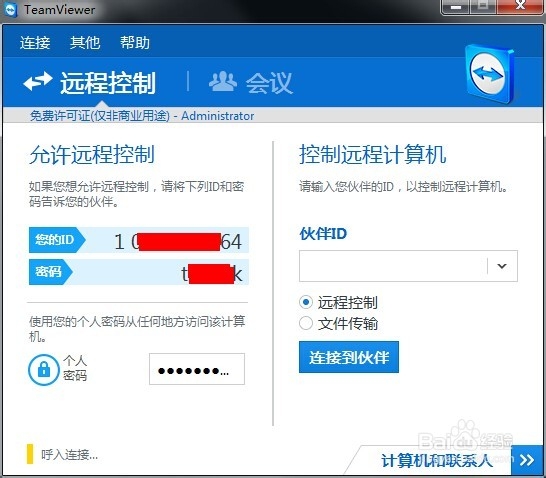The height and width of the screenshot is (478, 546).
Task: Click the 允许远程控制 heading
Action: pos(92,154)
